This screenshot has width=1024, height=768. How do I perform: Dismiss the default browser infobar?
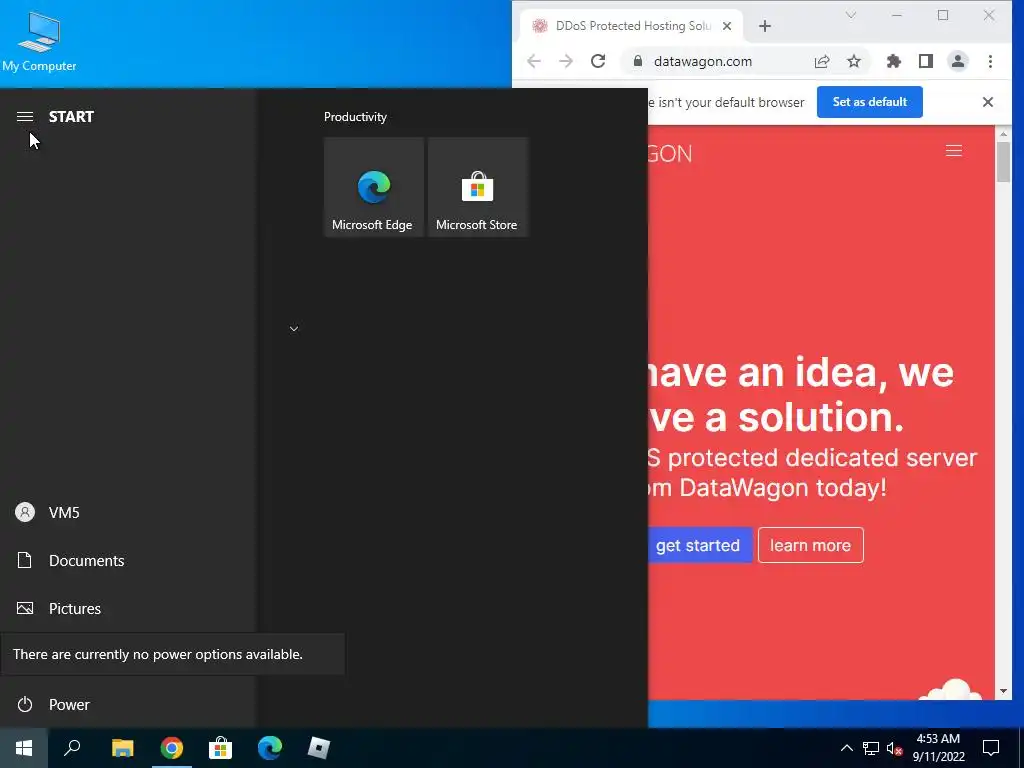click(987, 102)
